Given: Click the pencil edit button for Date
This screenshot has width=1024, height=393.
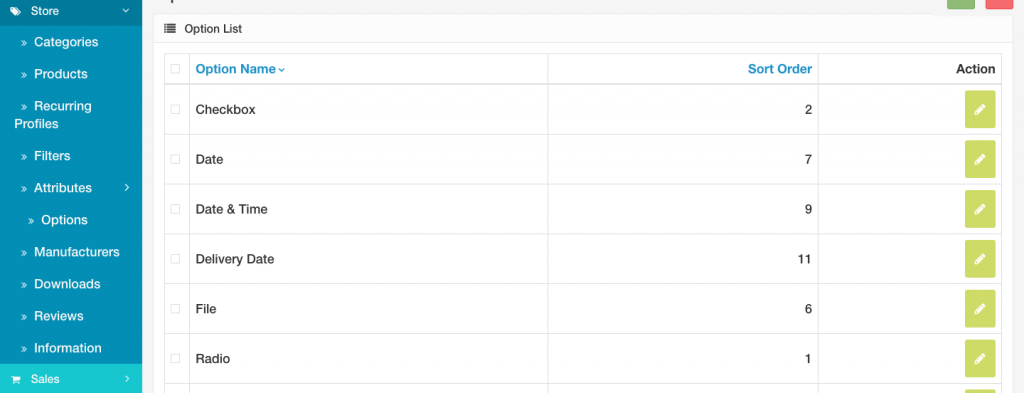Looking at the screenshot, I should [x=980, y=159].
